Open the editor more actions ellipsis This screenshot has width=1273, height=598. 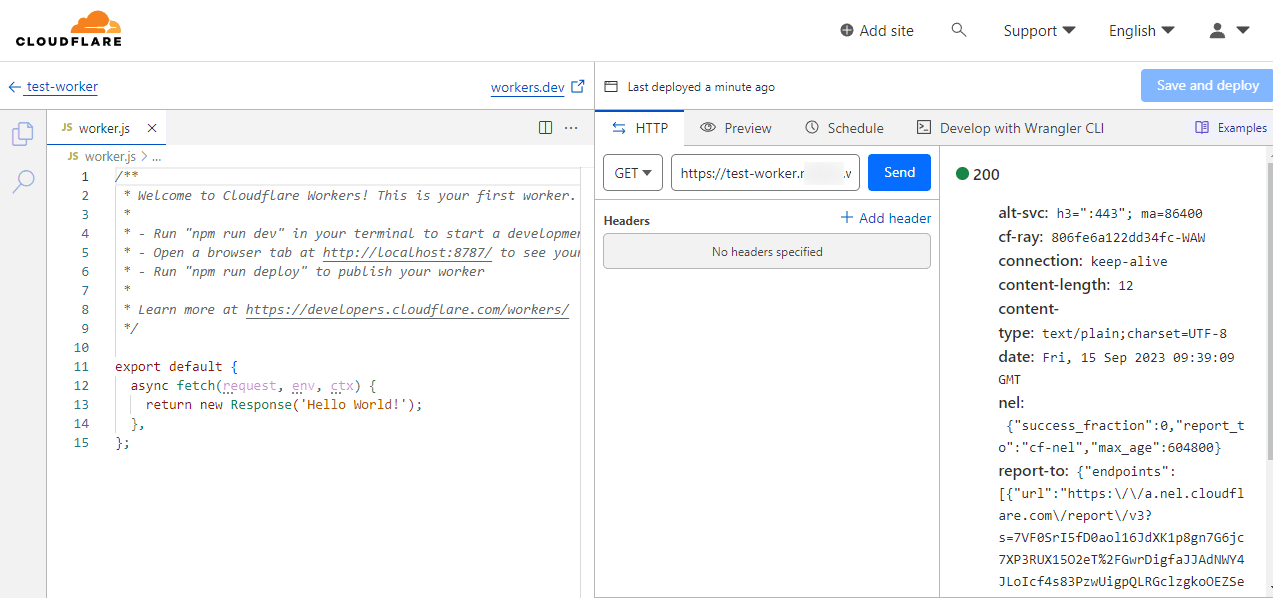[571, 128]
